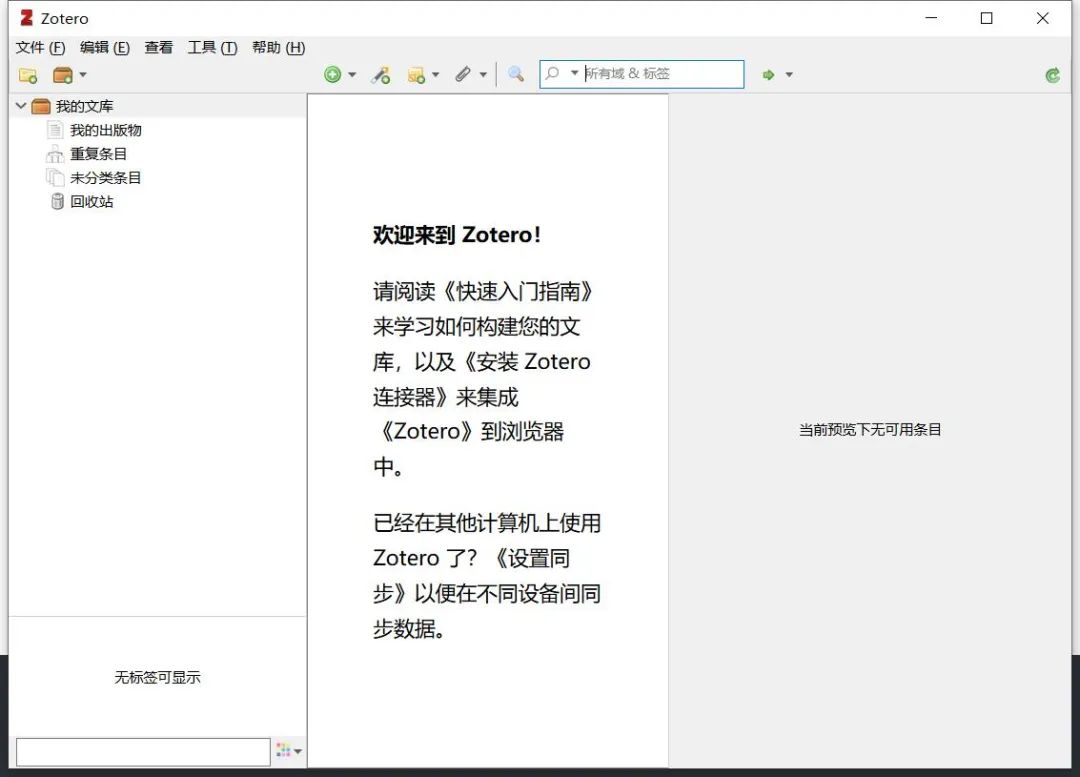Click the New Collection folder icon
Screen dimensions: 1080x777
28,75
